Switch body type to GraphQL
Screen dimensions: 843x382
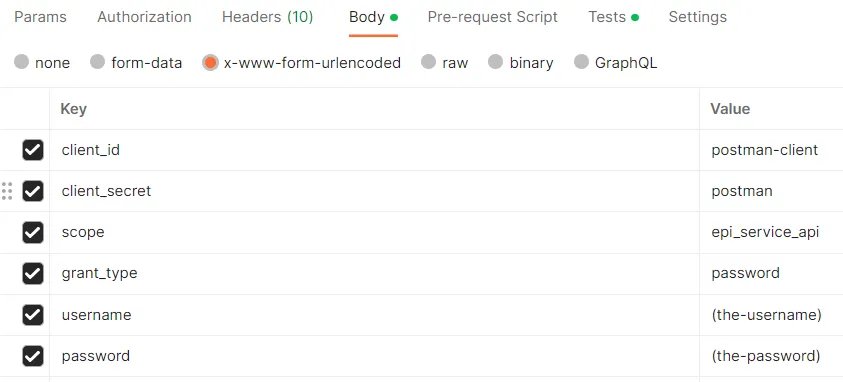(x=581, y=62)
